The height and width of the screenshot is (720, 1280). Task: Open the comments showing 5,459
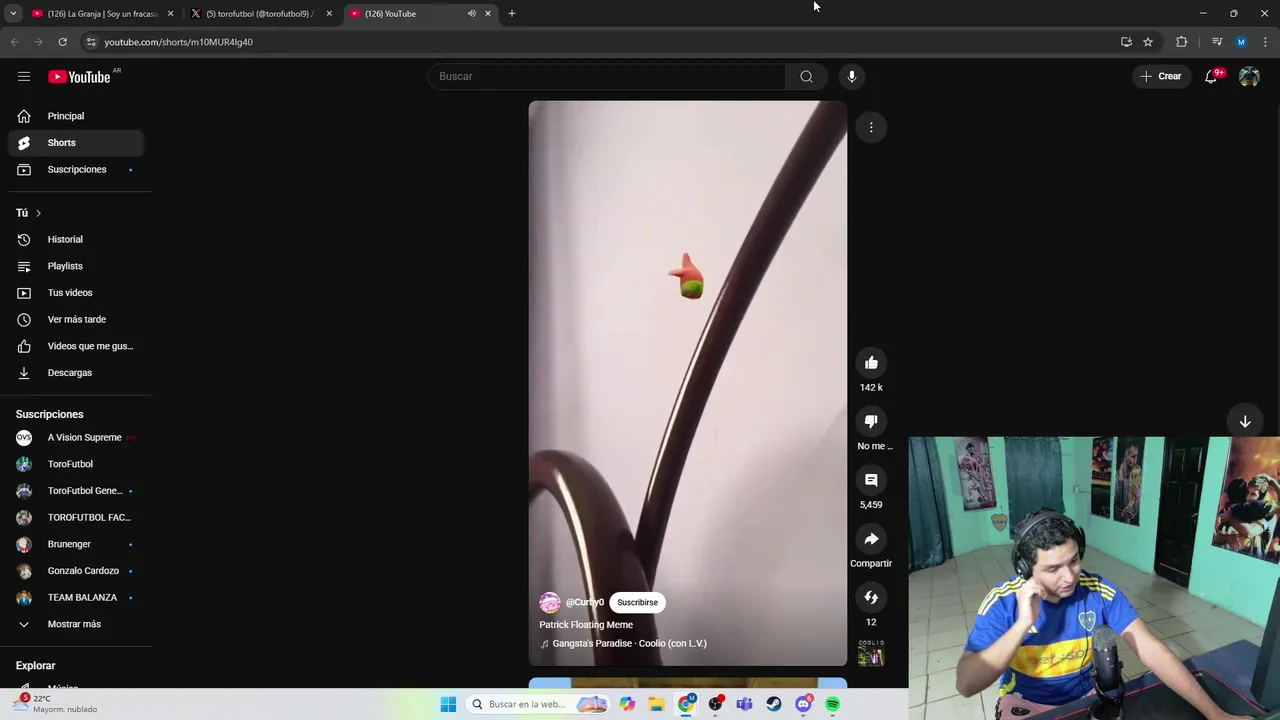871,480
